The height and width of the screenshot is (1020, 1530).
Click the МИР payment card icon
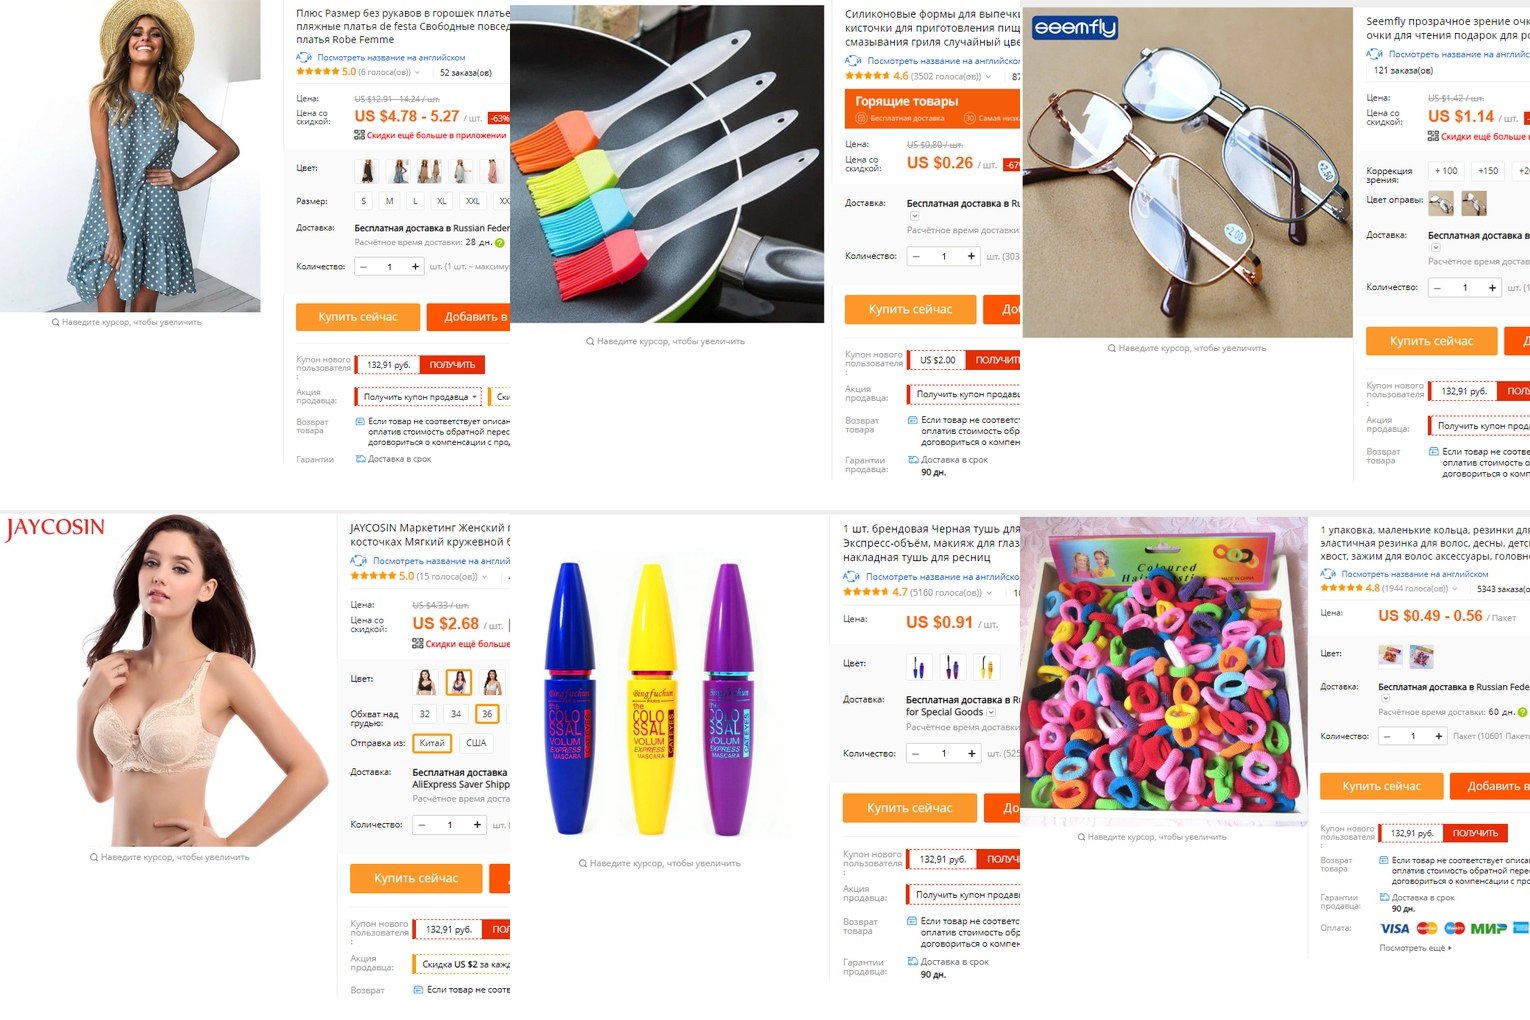click(x=1488, y=928)
